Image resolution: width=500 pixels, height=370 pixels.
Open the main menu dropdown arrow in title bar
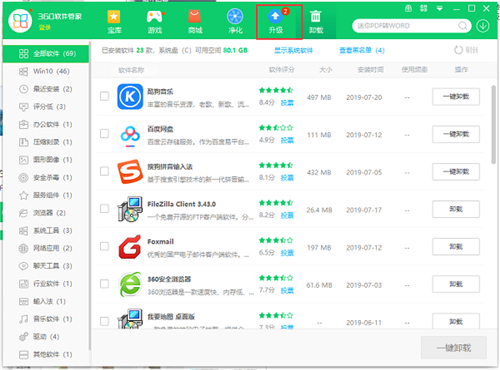pyautogui.click(x=440, y=9)
